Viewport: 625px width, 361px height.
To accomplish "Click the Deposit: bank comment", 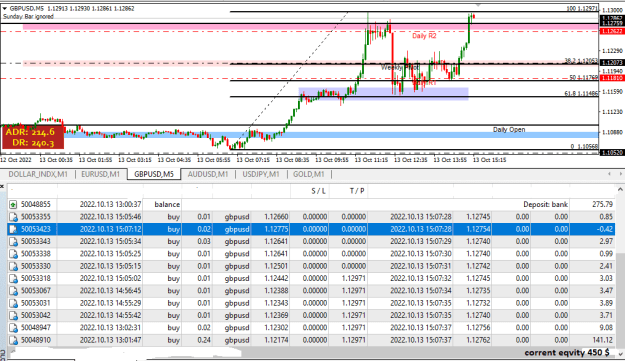I will (x=545, y=204).
